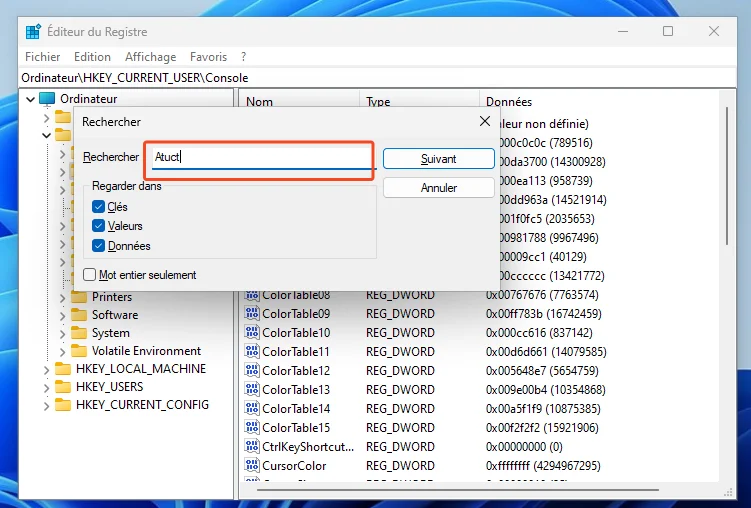
Task: Open the ? help menu
Action: pyautogui.click(x=243, y=56)
